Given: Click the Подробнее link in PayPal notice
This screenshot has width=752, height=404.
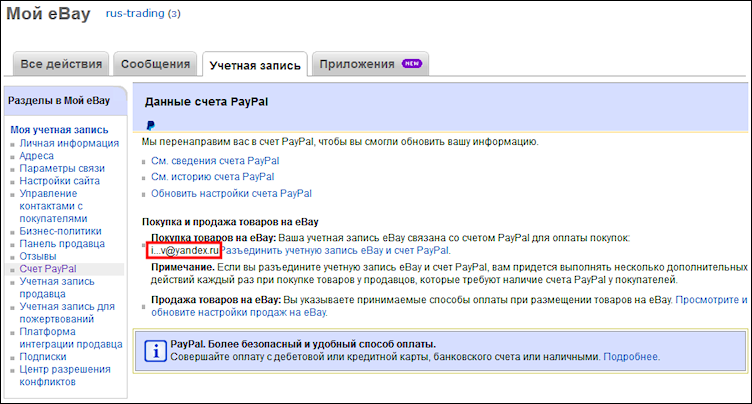Looking at the screenshot, I should pos(631,357).
